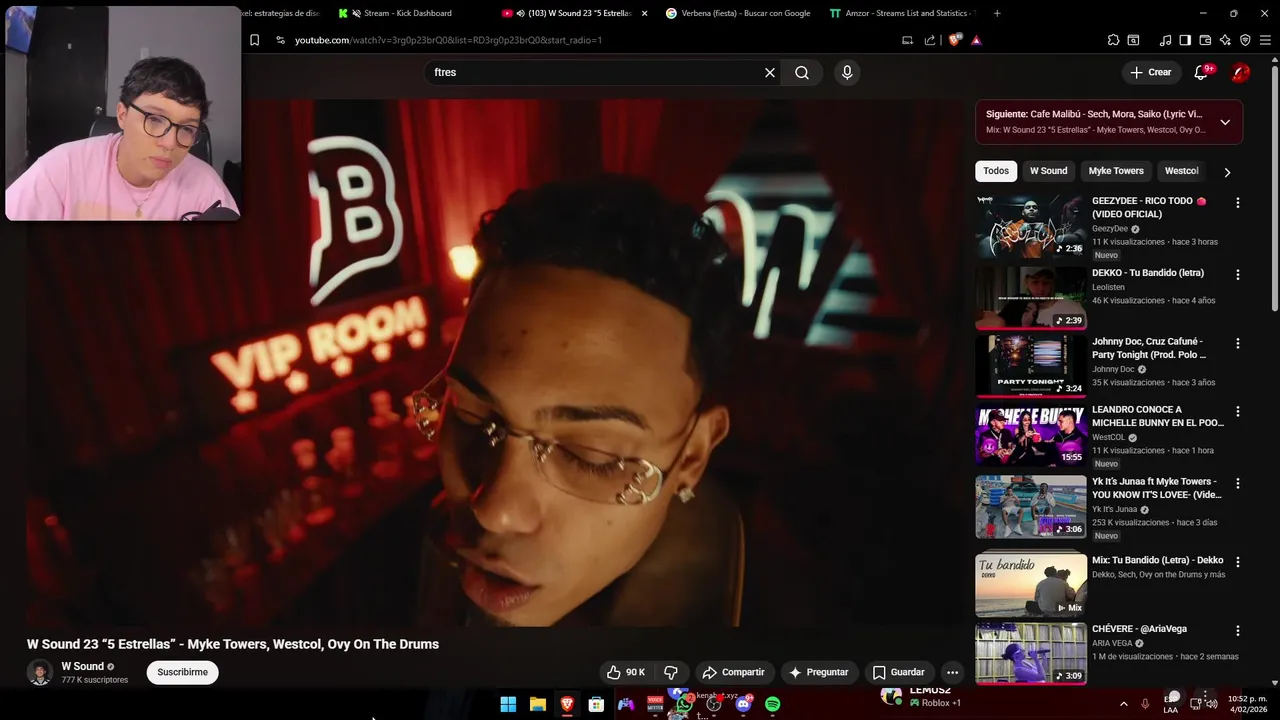
Task: Open the Party Tonight video thumbnail
Action: tap(1031, 366)
